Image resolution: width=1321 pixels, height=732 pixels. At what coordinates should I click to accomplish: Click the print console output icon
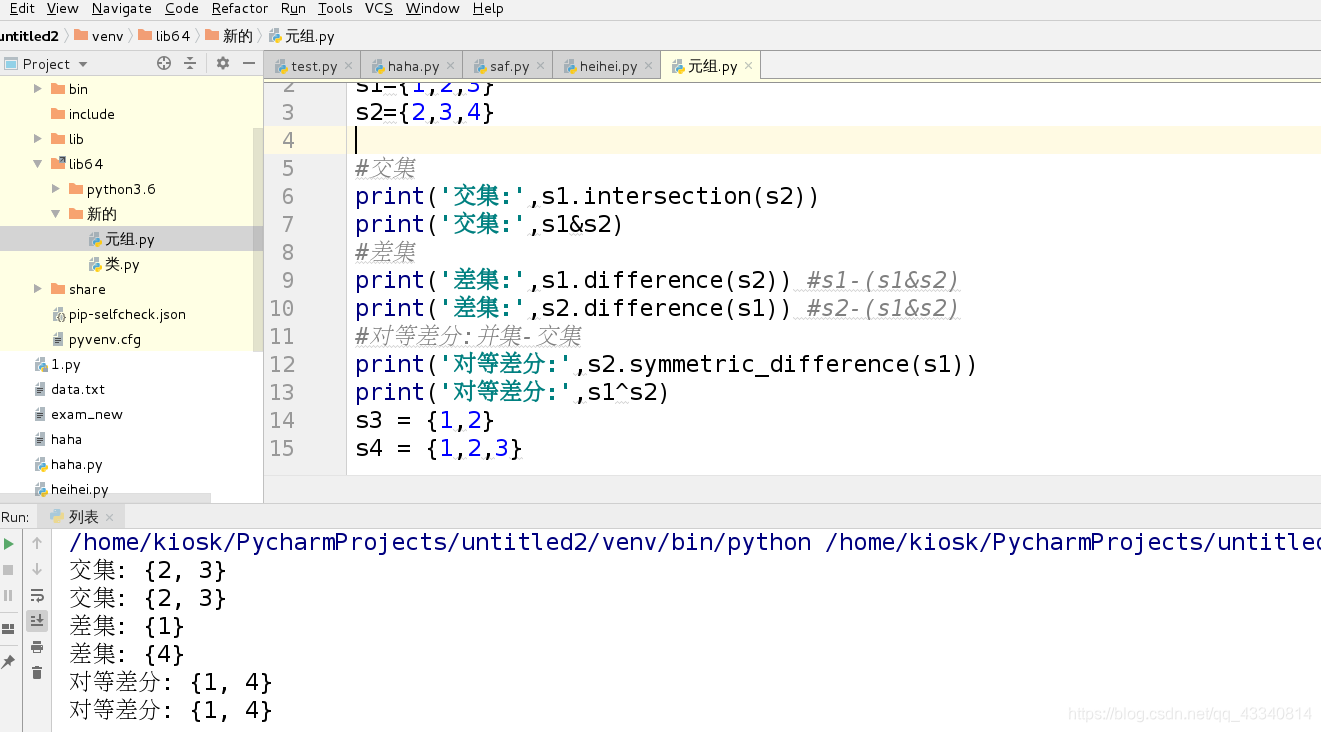click(37, 647)
